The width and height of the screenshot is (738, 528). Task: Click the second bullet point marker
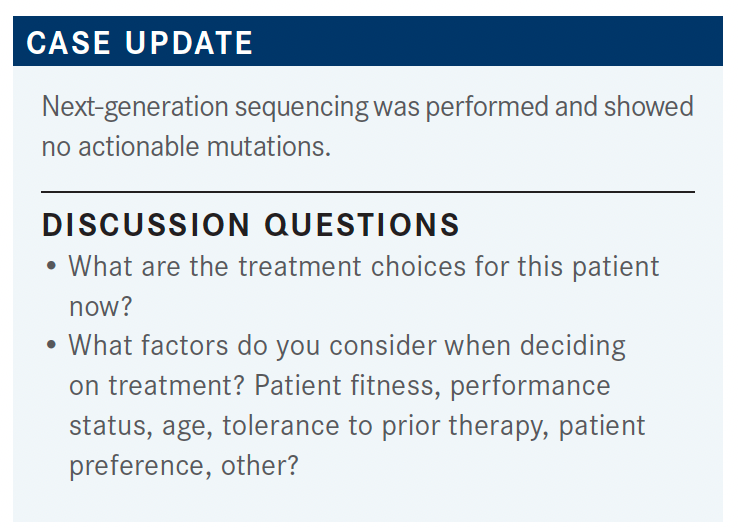click(x=51, y=345)
